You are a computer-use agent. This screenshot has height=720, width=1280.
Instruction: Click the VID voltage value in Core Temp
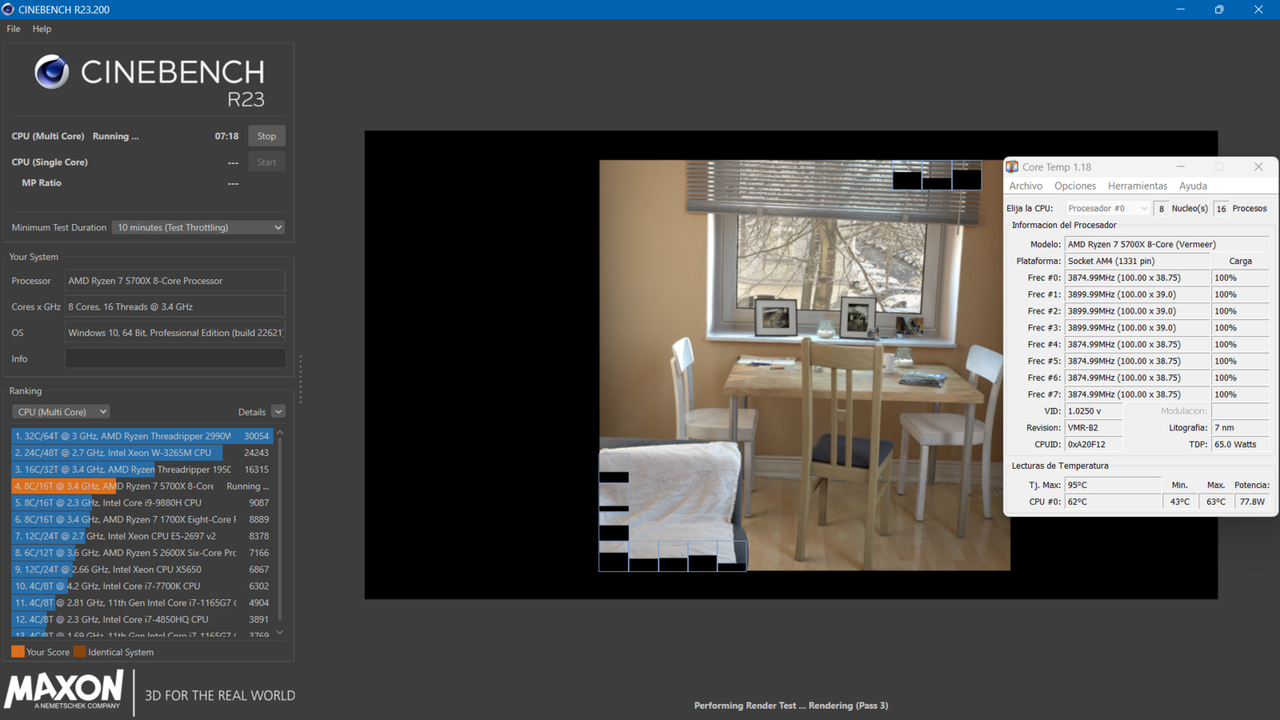click(x=1094, y=411)
